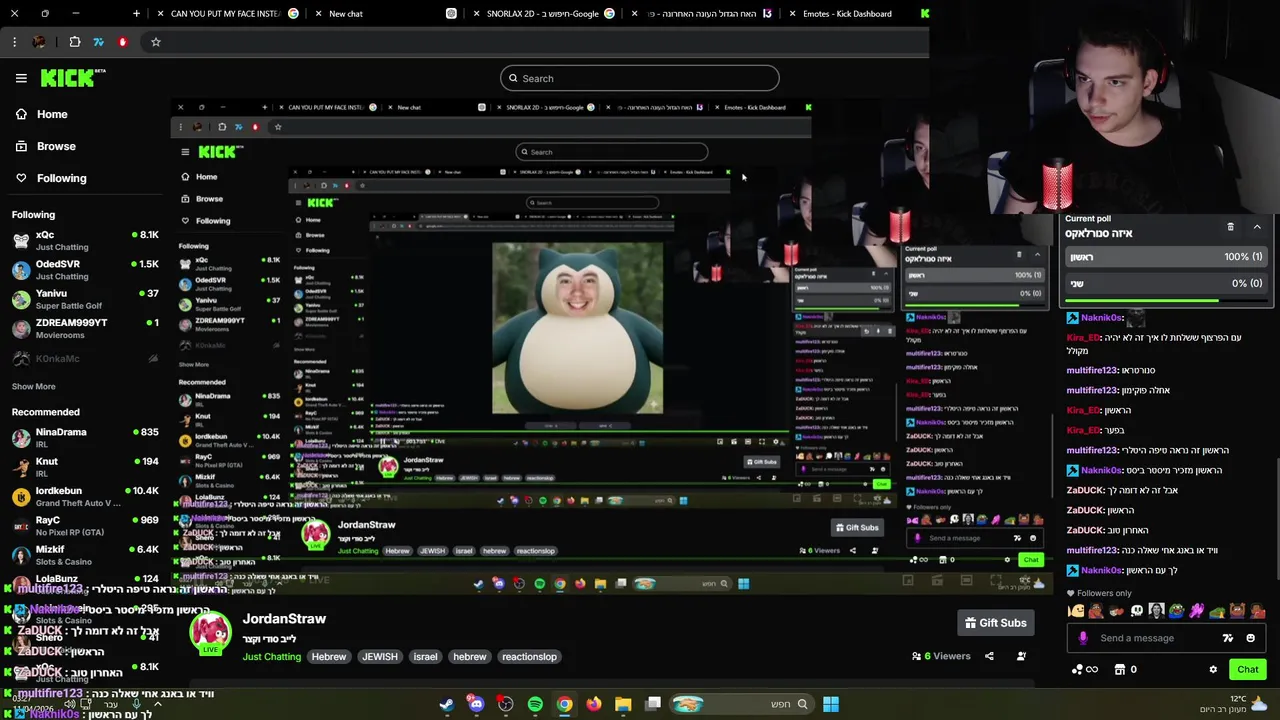Open ZDREAM999YT channel in the sidebar

point(85,328)
